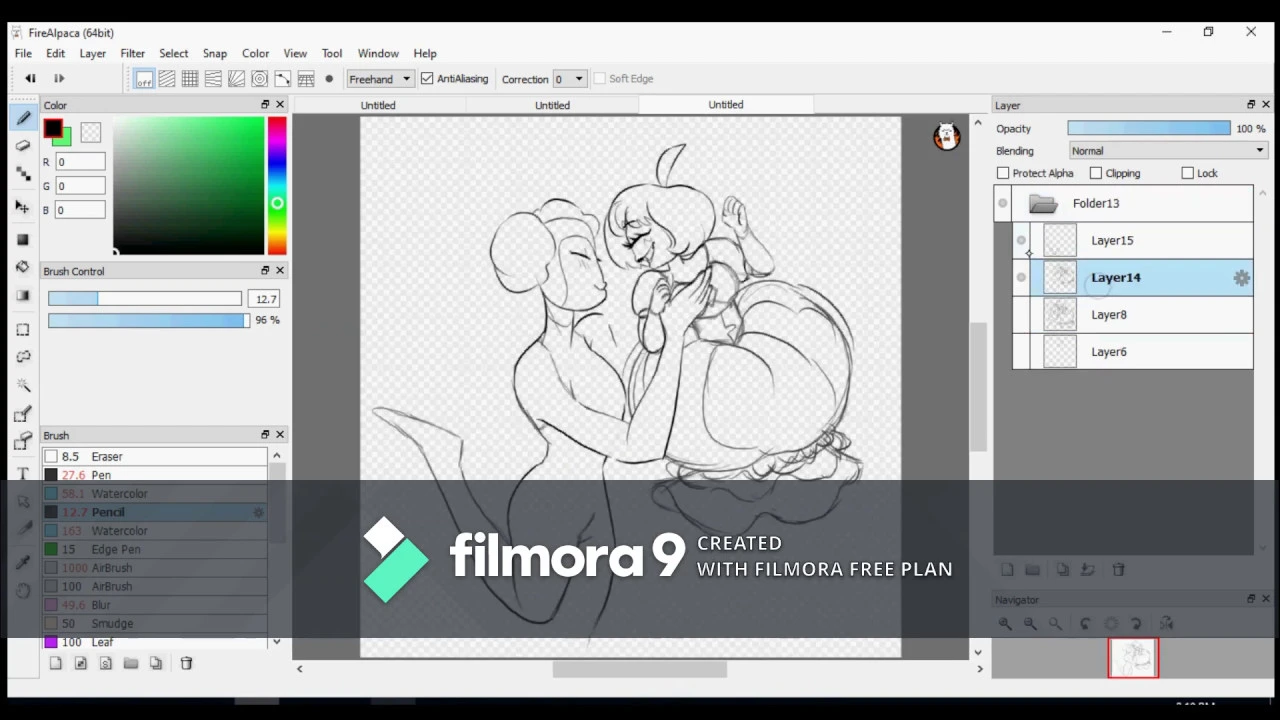Select the Text tool

[x=23, y=473]
